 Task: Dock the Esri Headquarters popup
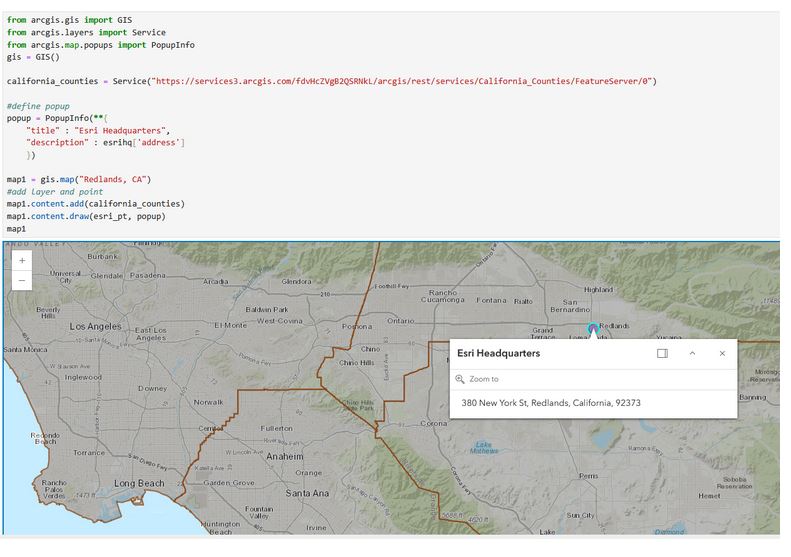662,354
